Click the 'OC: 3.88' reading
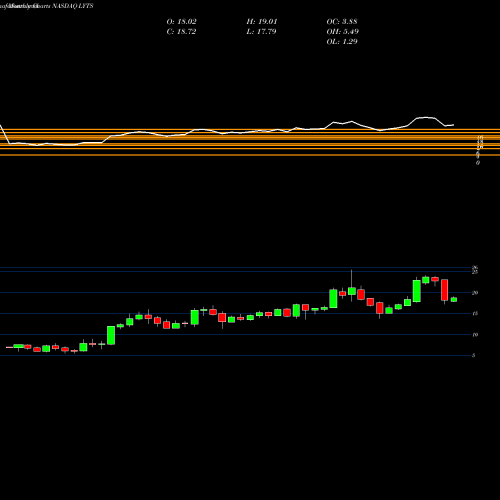 pos(342,22)
